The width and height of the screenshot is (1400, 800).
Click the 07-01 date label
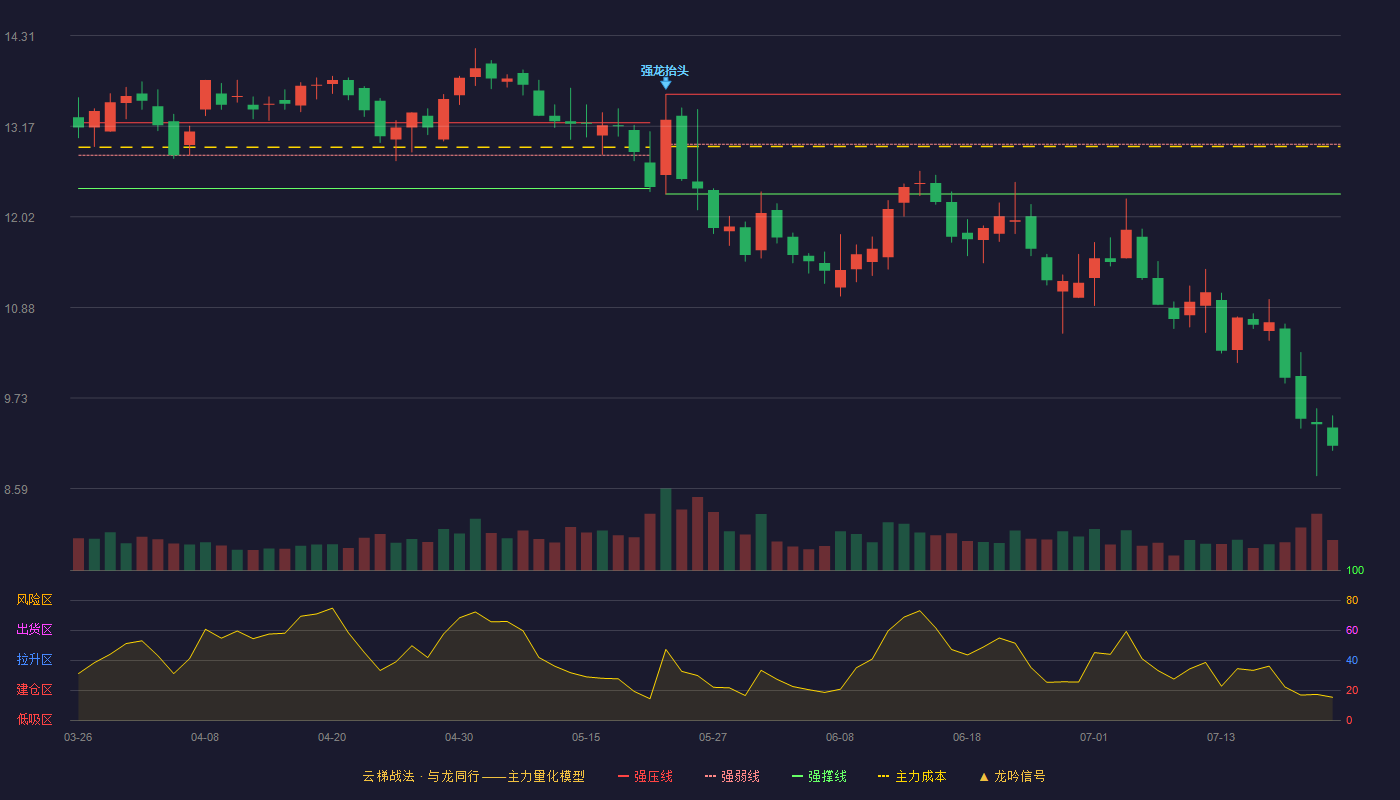pyautogui.click(x=1094, y=737)
